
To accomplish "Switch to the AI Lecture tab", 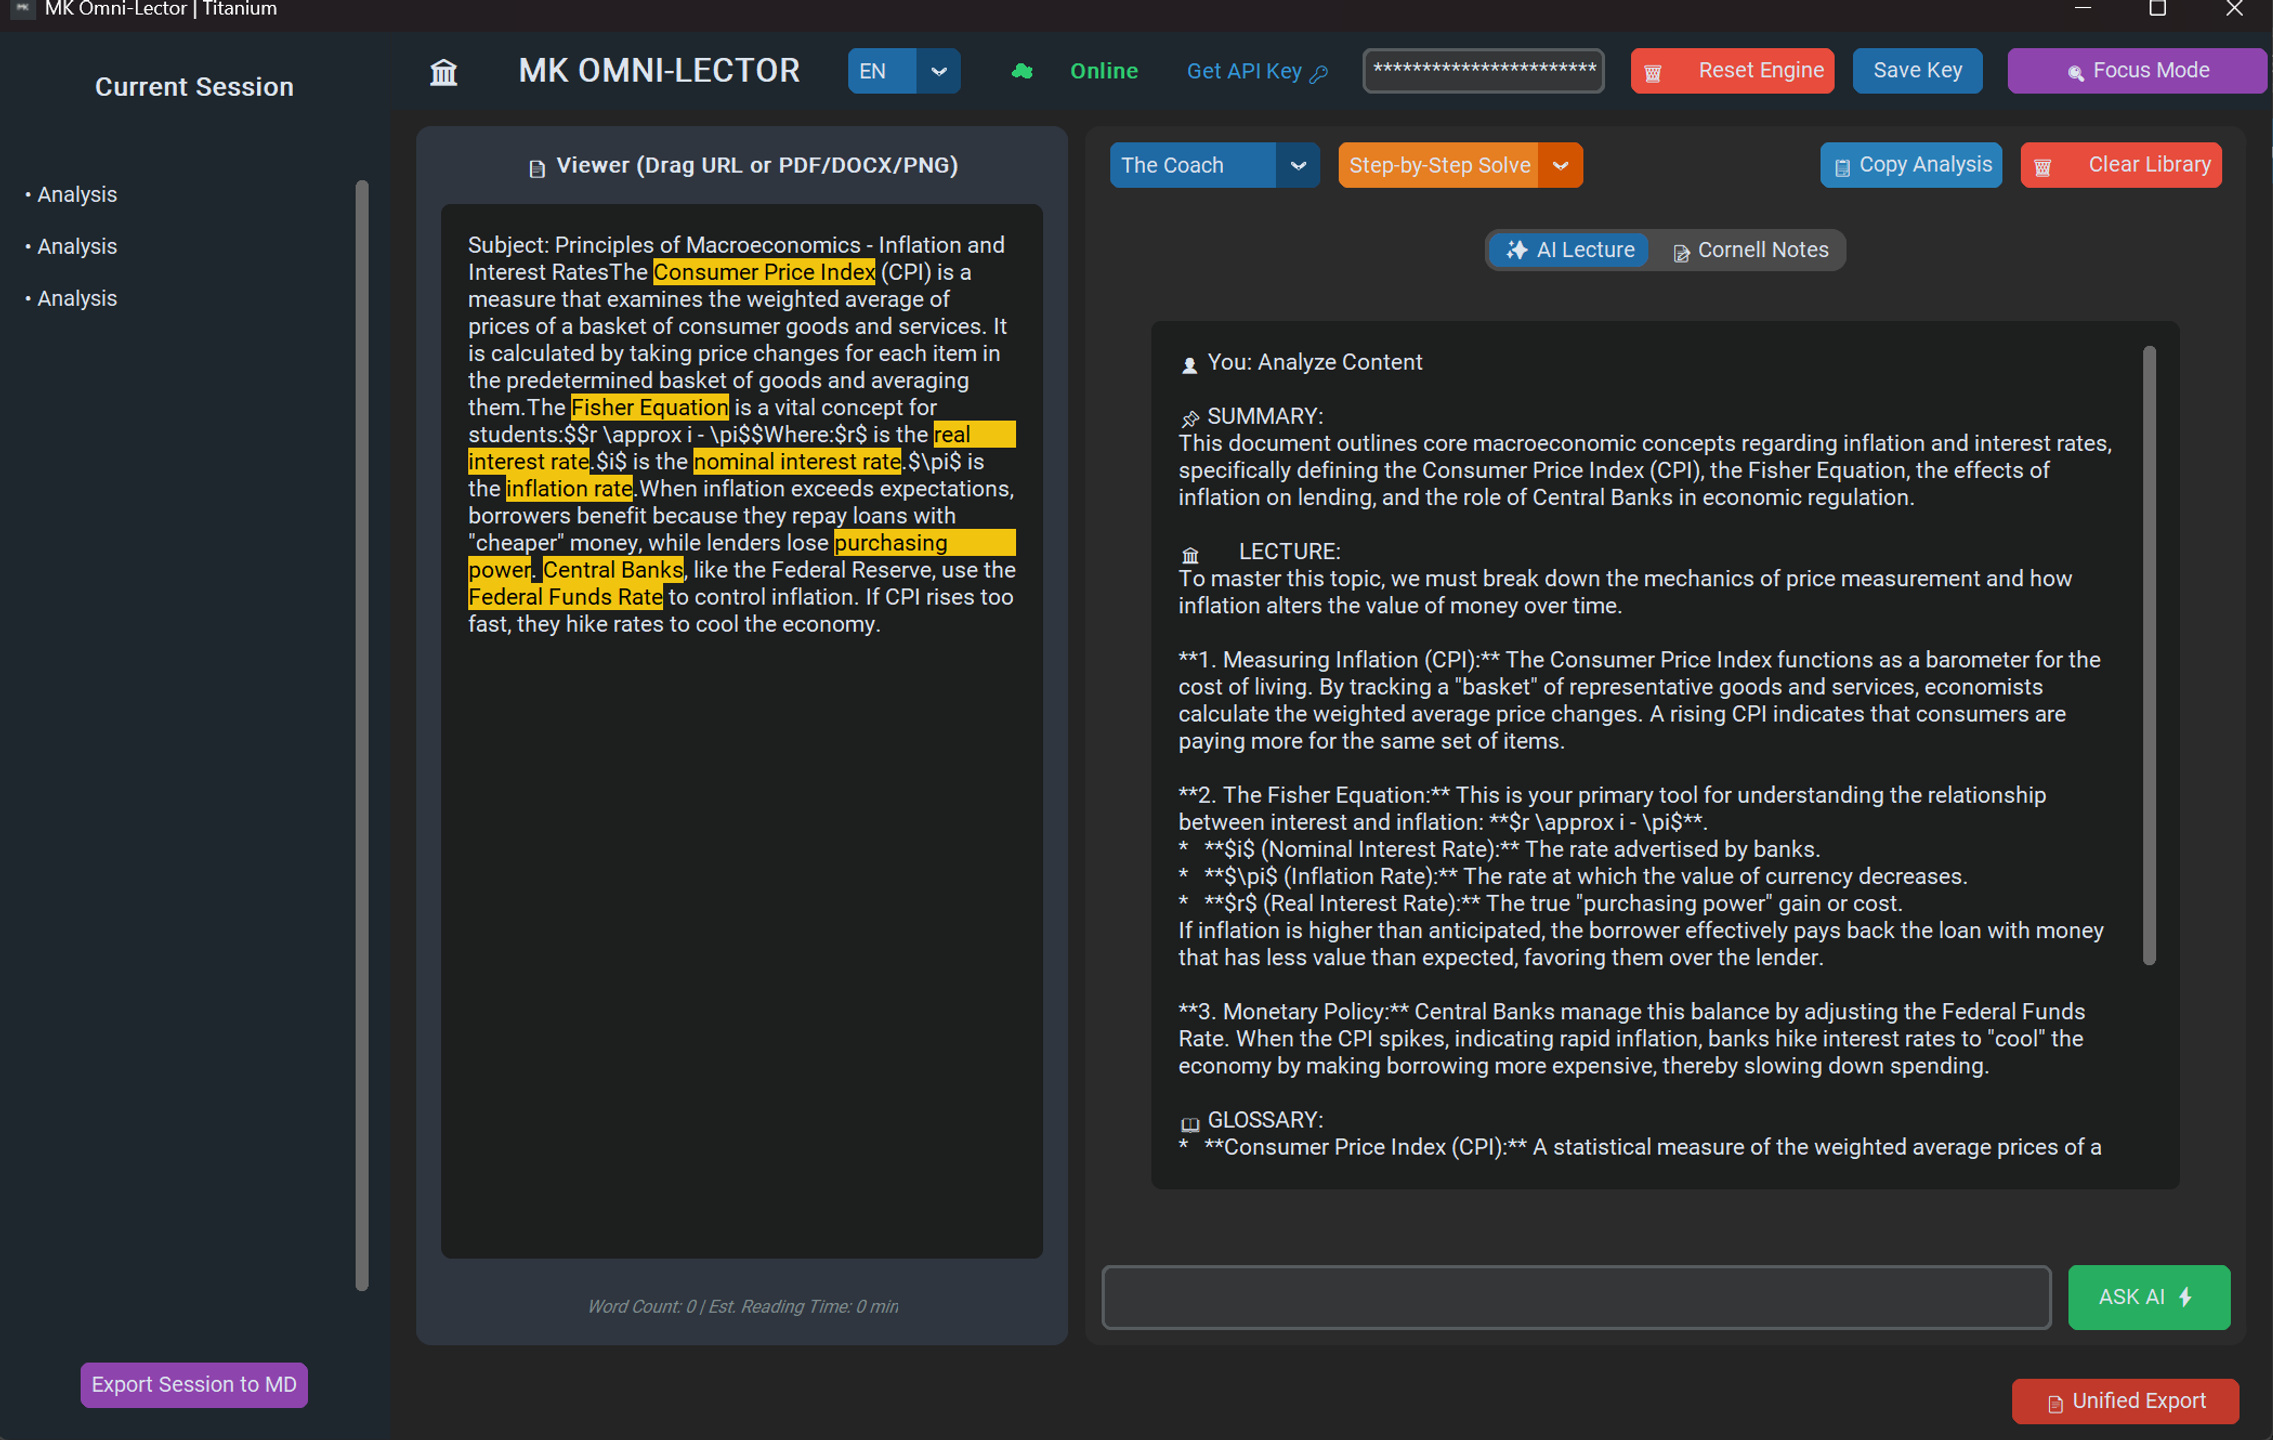I will 1570,250.
